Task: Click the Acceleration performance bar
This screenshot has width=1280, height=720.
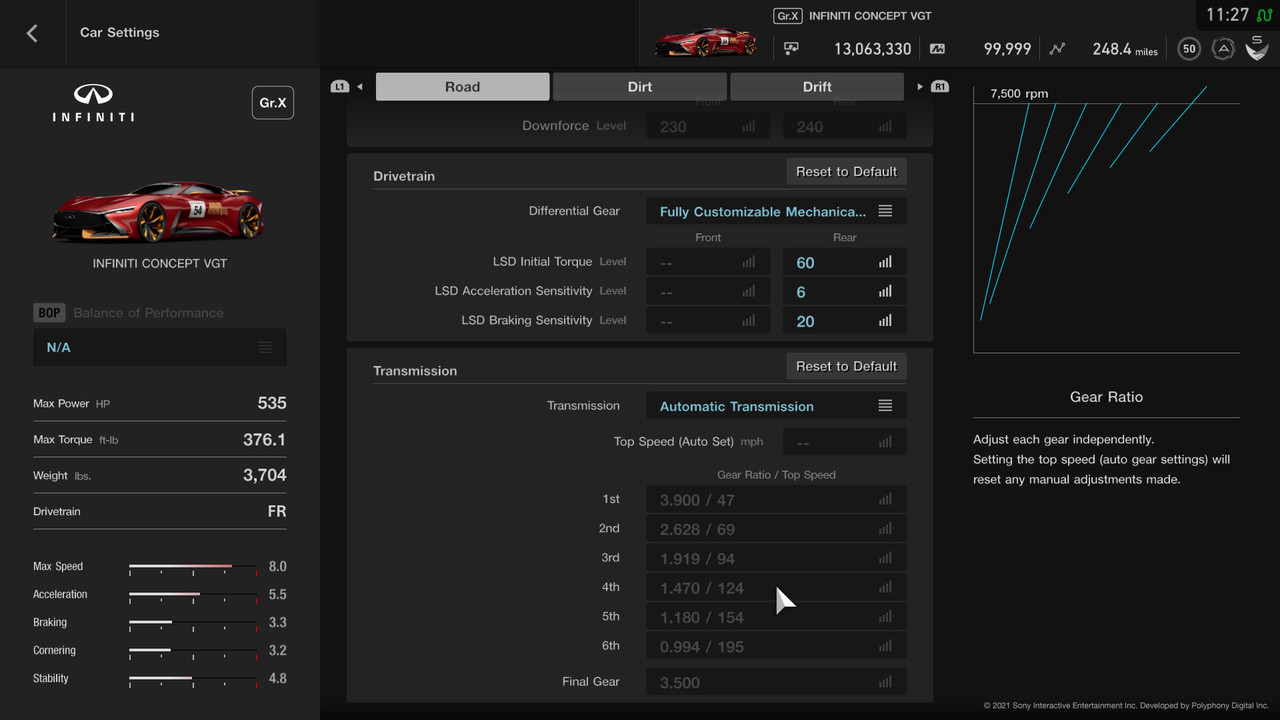Action: click(193, 595)
